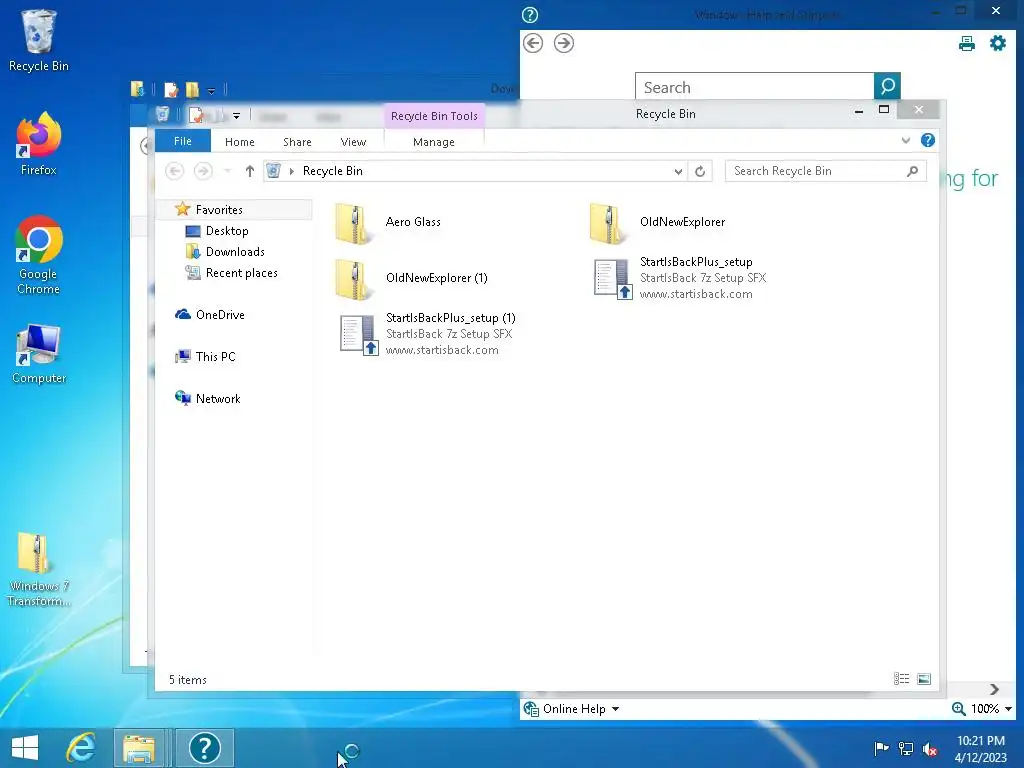Select StartIsBackPlus_setup (1) installer icon
Viewport: 1024px width, 768px height.
tap(359, 335)
